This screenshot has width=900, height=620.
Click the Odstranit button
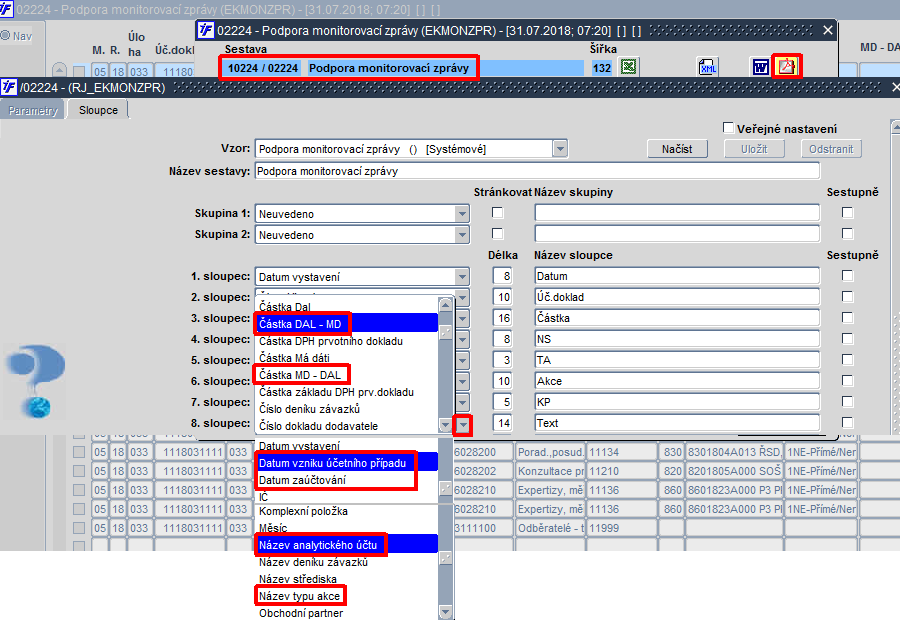(x=831, y=149)
